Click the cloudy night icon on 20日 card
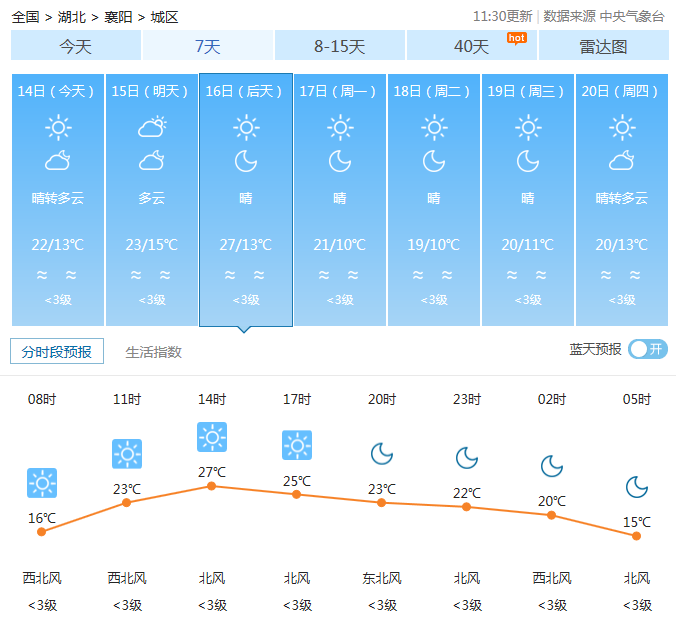Image resolution: width=676 pixels, height=639 pixels. 622,161
